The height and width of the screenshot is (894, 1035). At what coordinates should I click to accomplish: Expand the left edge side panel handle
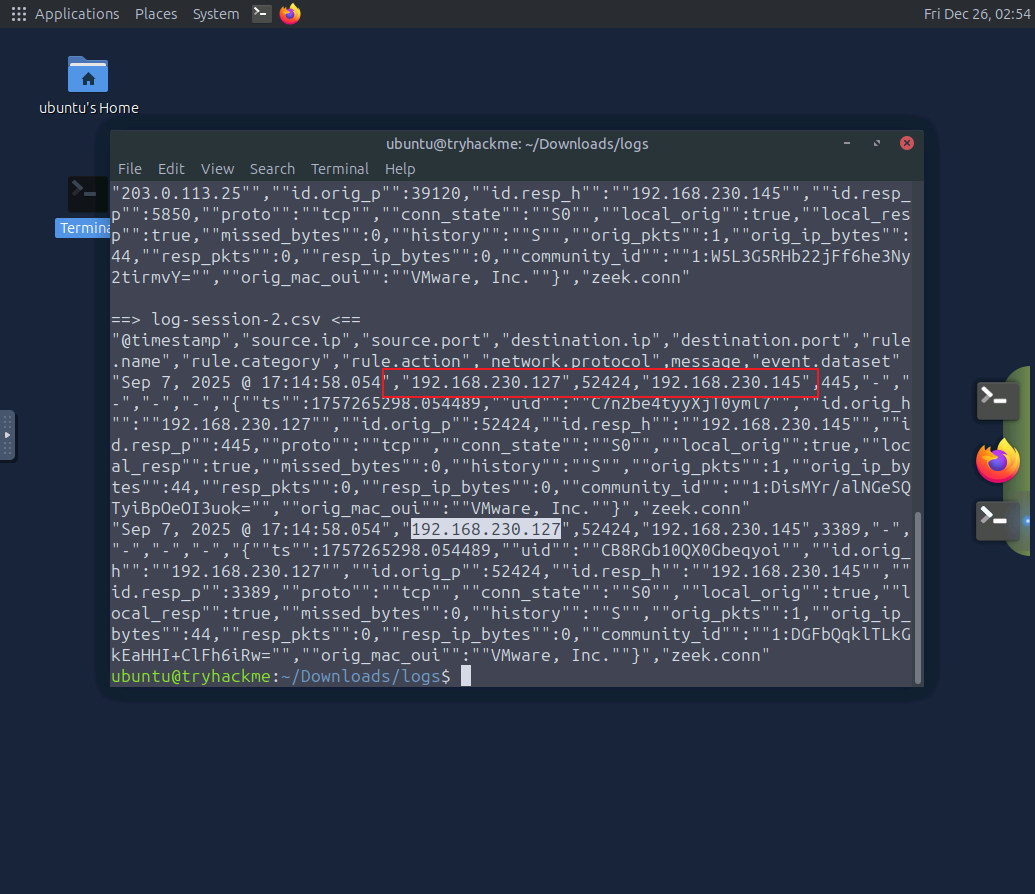tap(7, 436)
